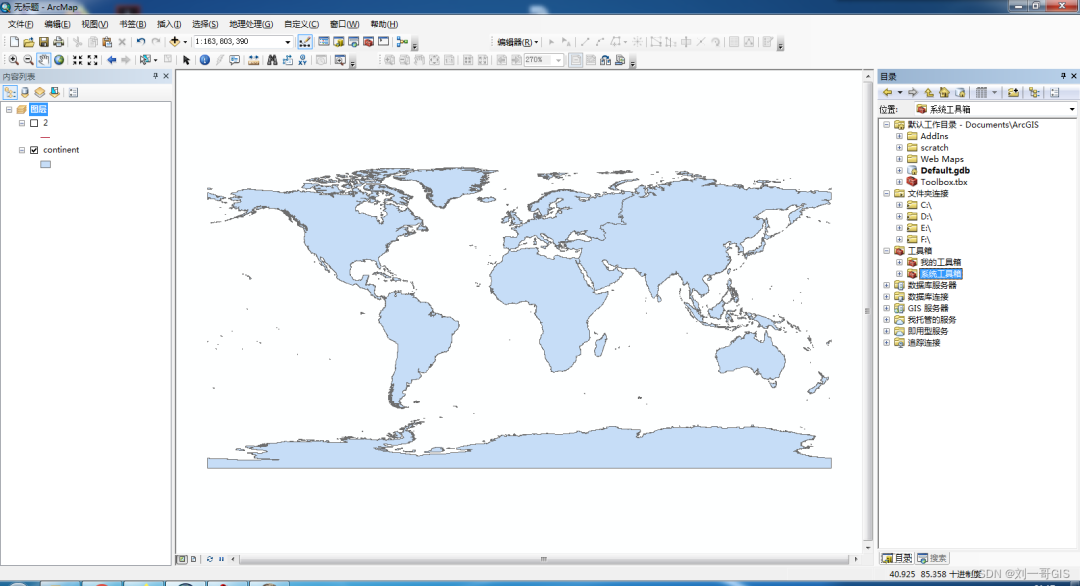Select the Zoom Out tool
The image size is (1080, 586).
pos(28,61)
